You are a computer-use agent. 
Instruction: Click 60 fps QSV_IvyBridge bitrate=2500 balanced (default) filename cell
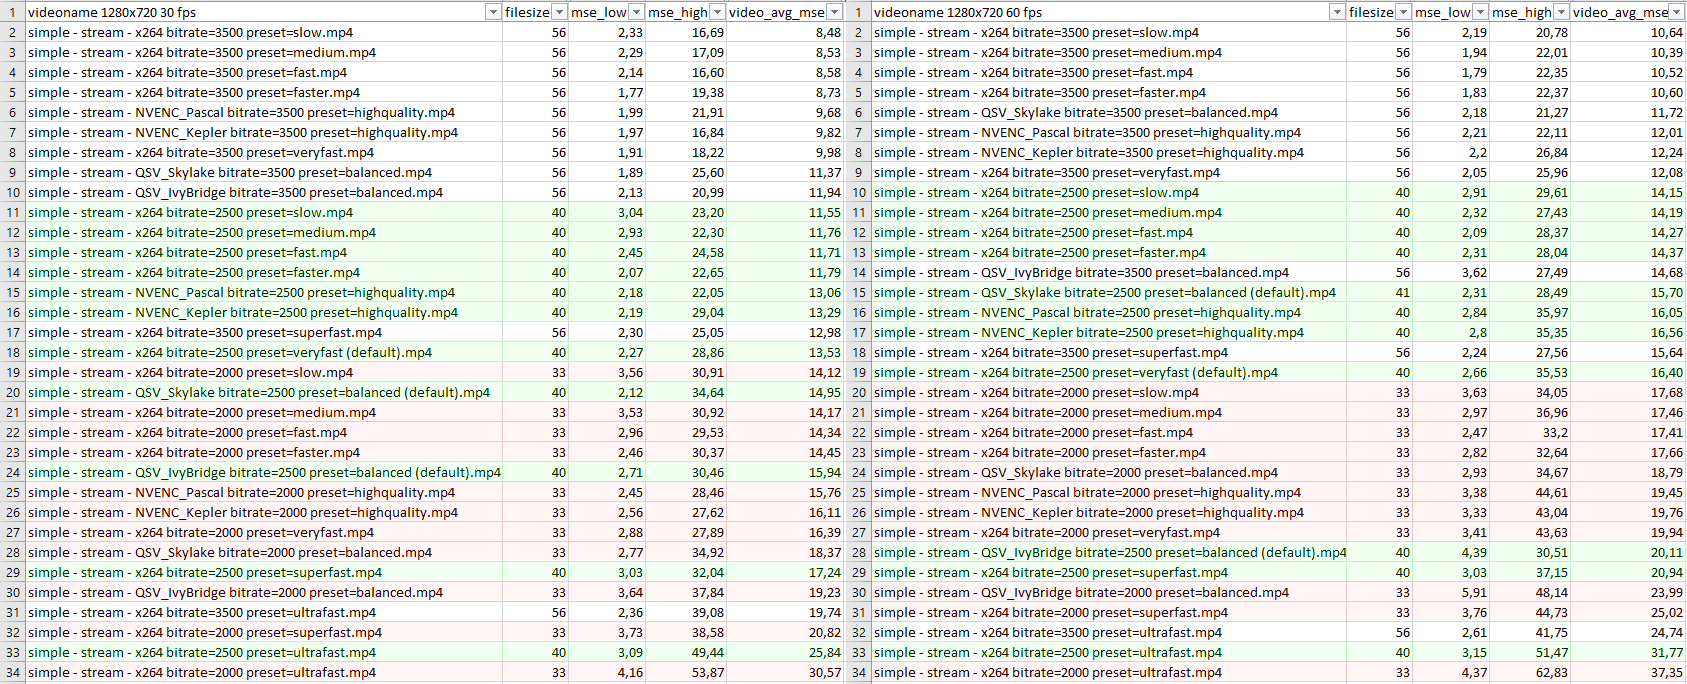[x=1109, y=552]
